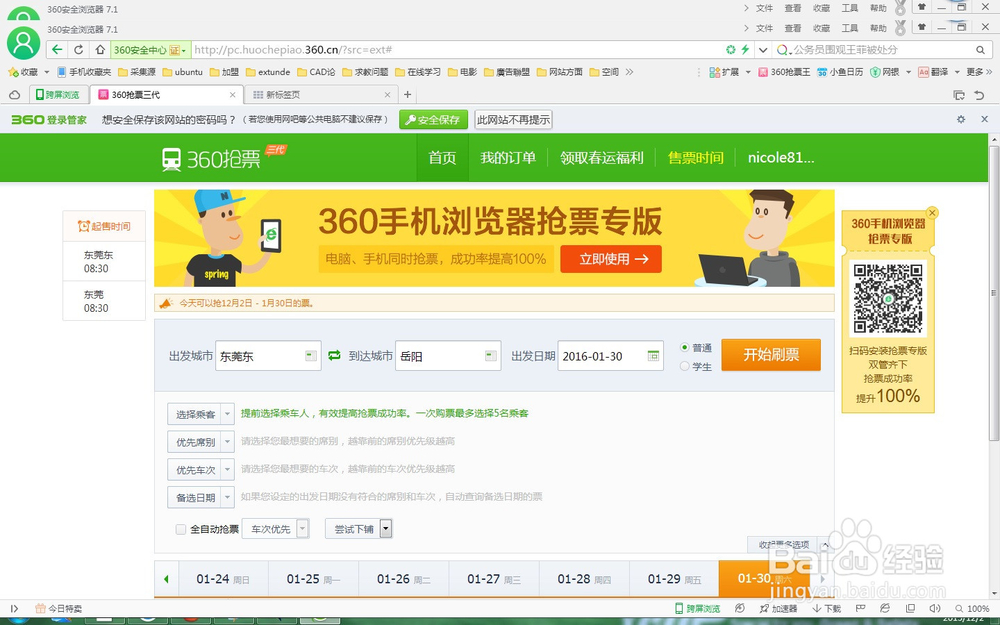Swap departure and arrival cities icon

pyautogui.click(x=334, y=355)
